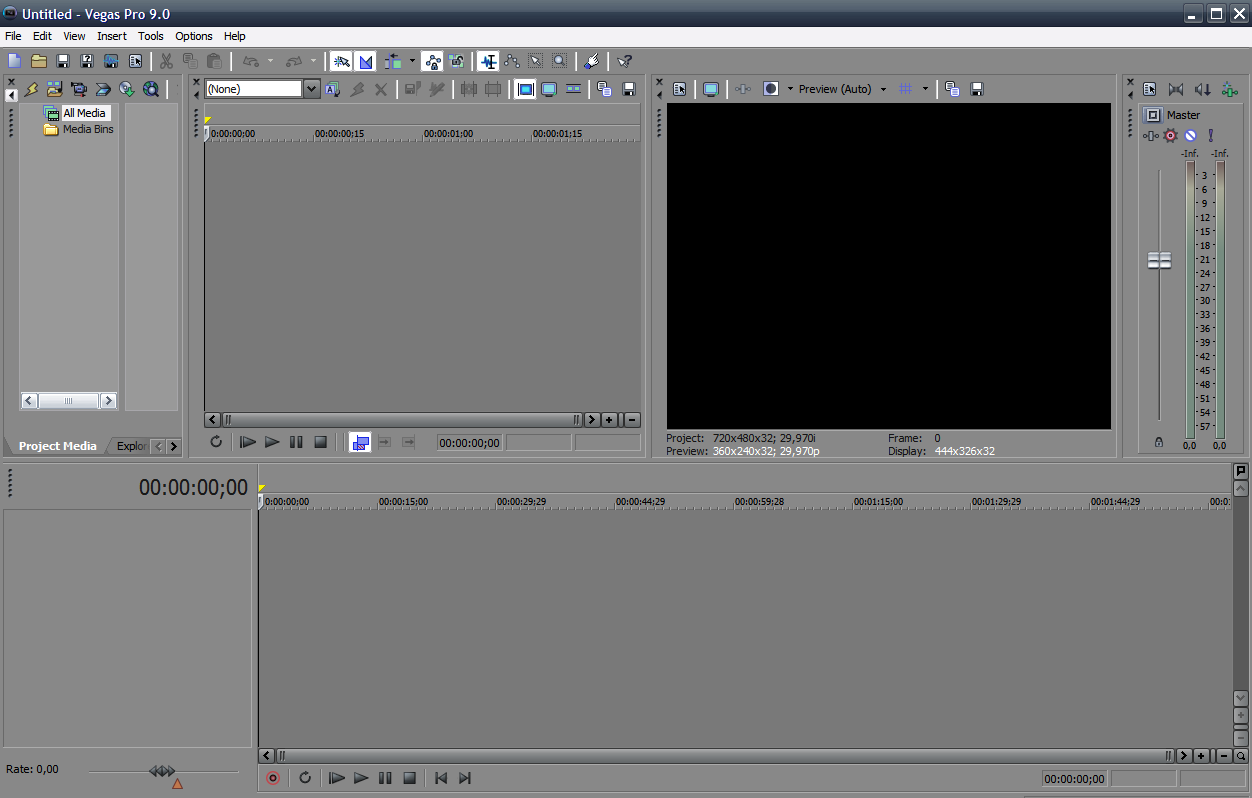Toggle Automatic Crossfades button
Image resolution: width=1252 pixels, height=798 pixels.
click(366, 61)
